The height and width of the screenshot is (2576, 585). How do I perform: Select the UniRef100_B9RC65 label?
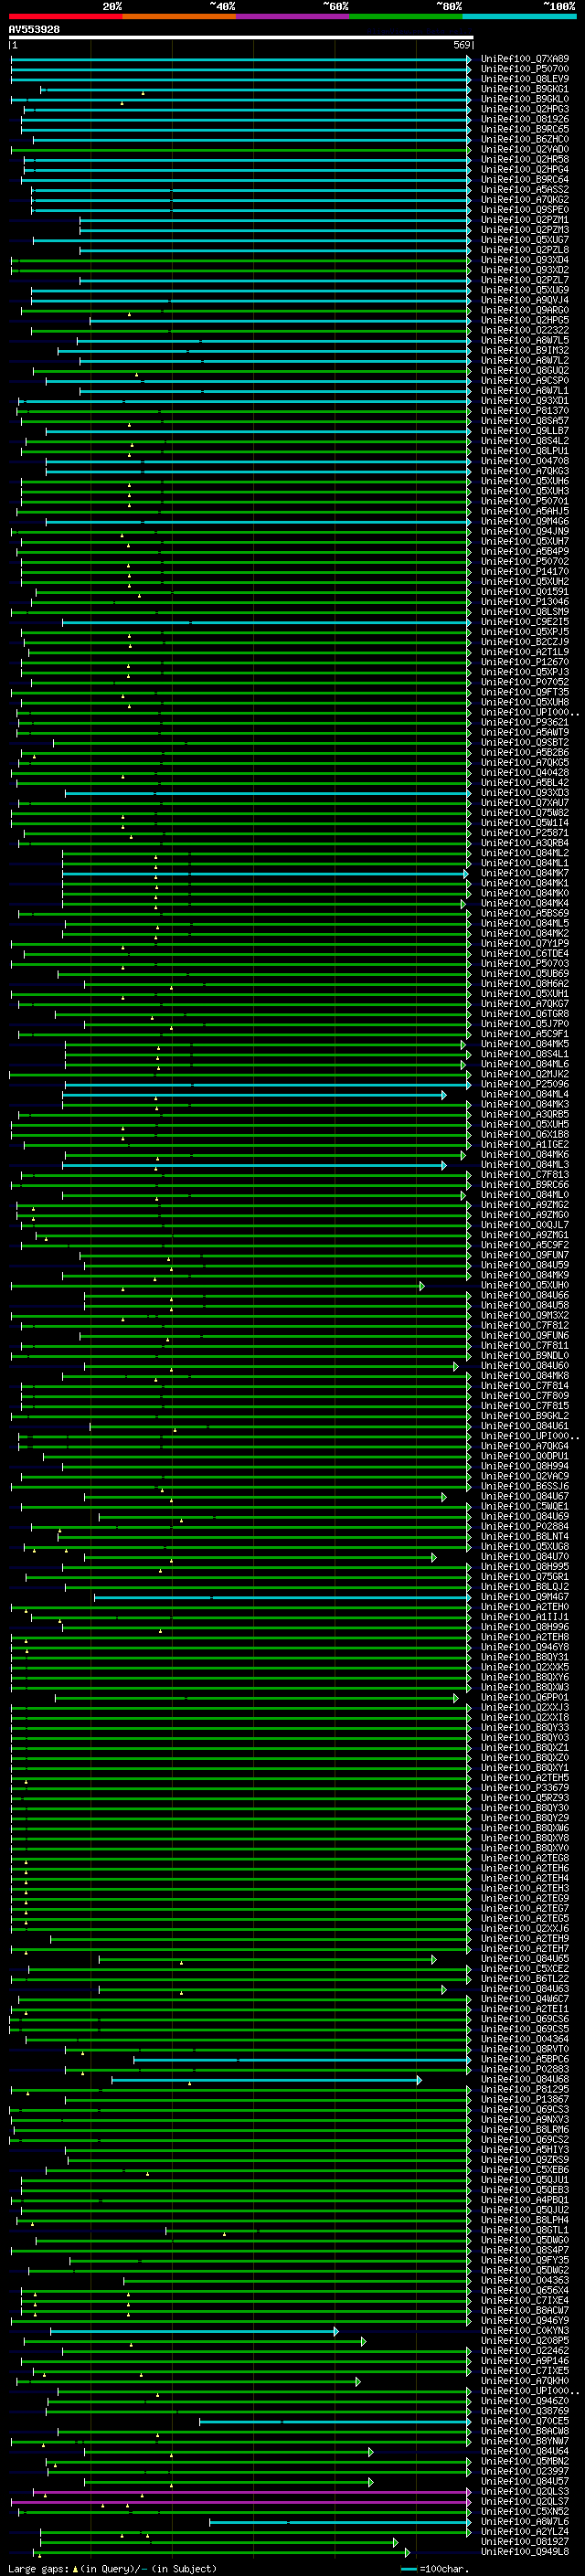pos(525,129)
